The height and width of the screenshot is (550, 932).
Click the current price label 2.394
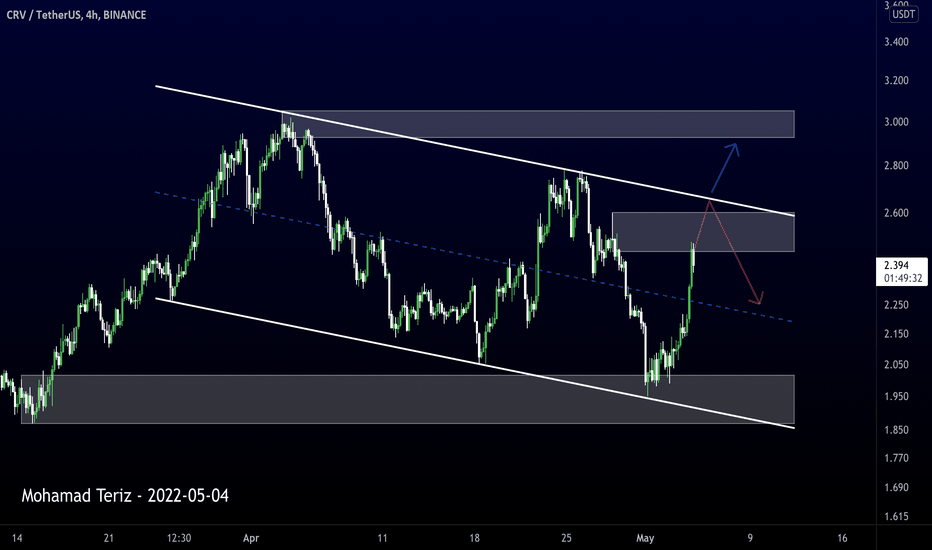(x=896, y=265)
